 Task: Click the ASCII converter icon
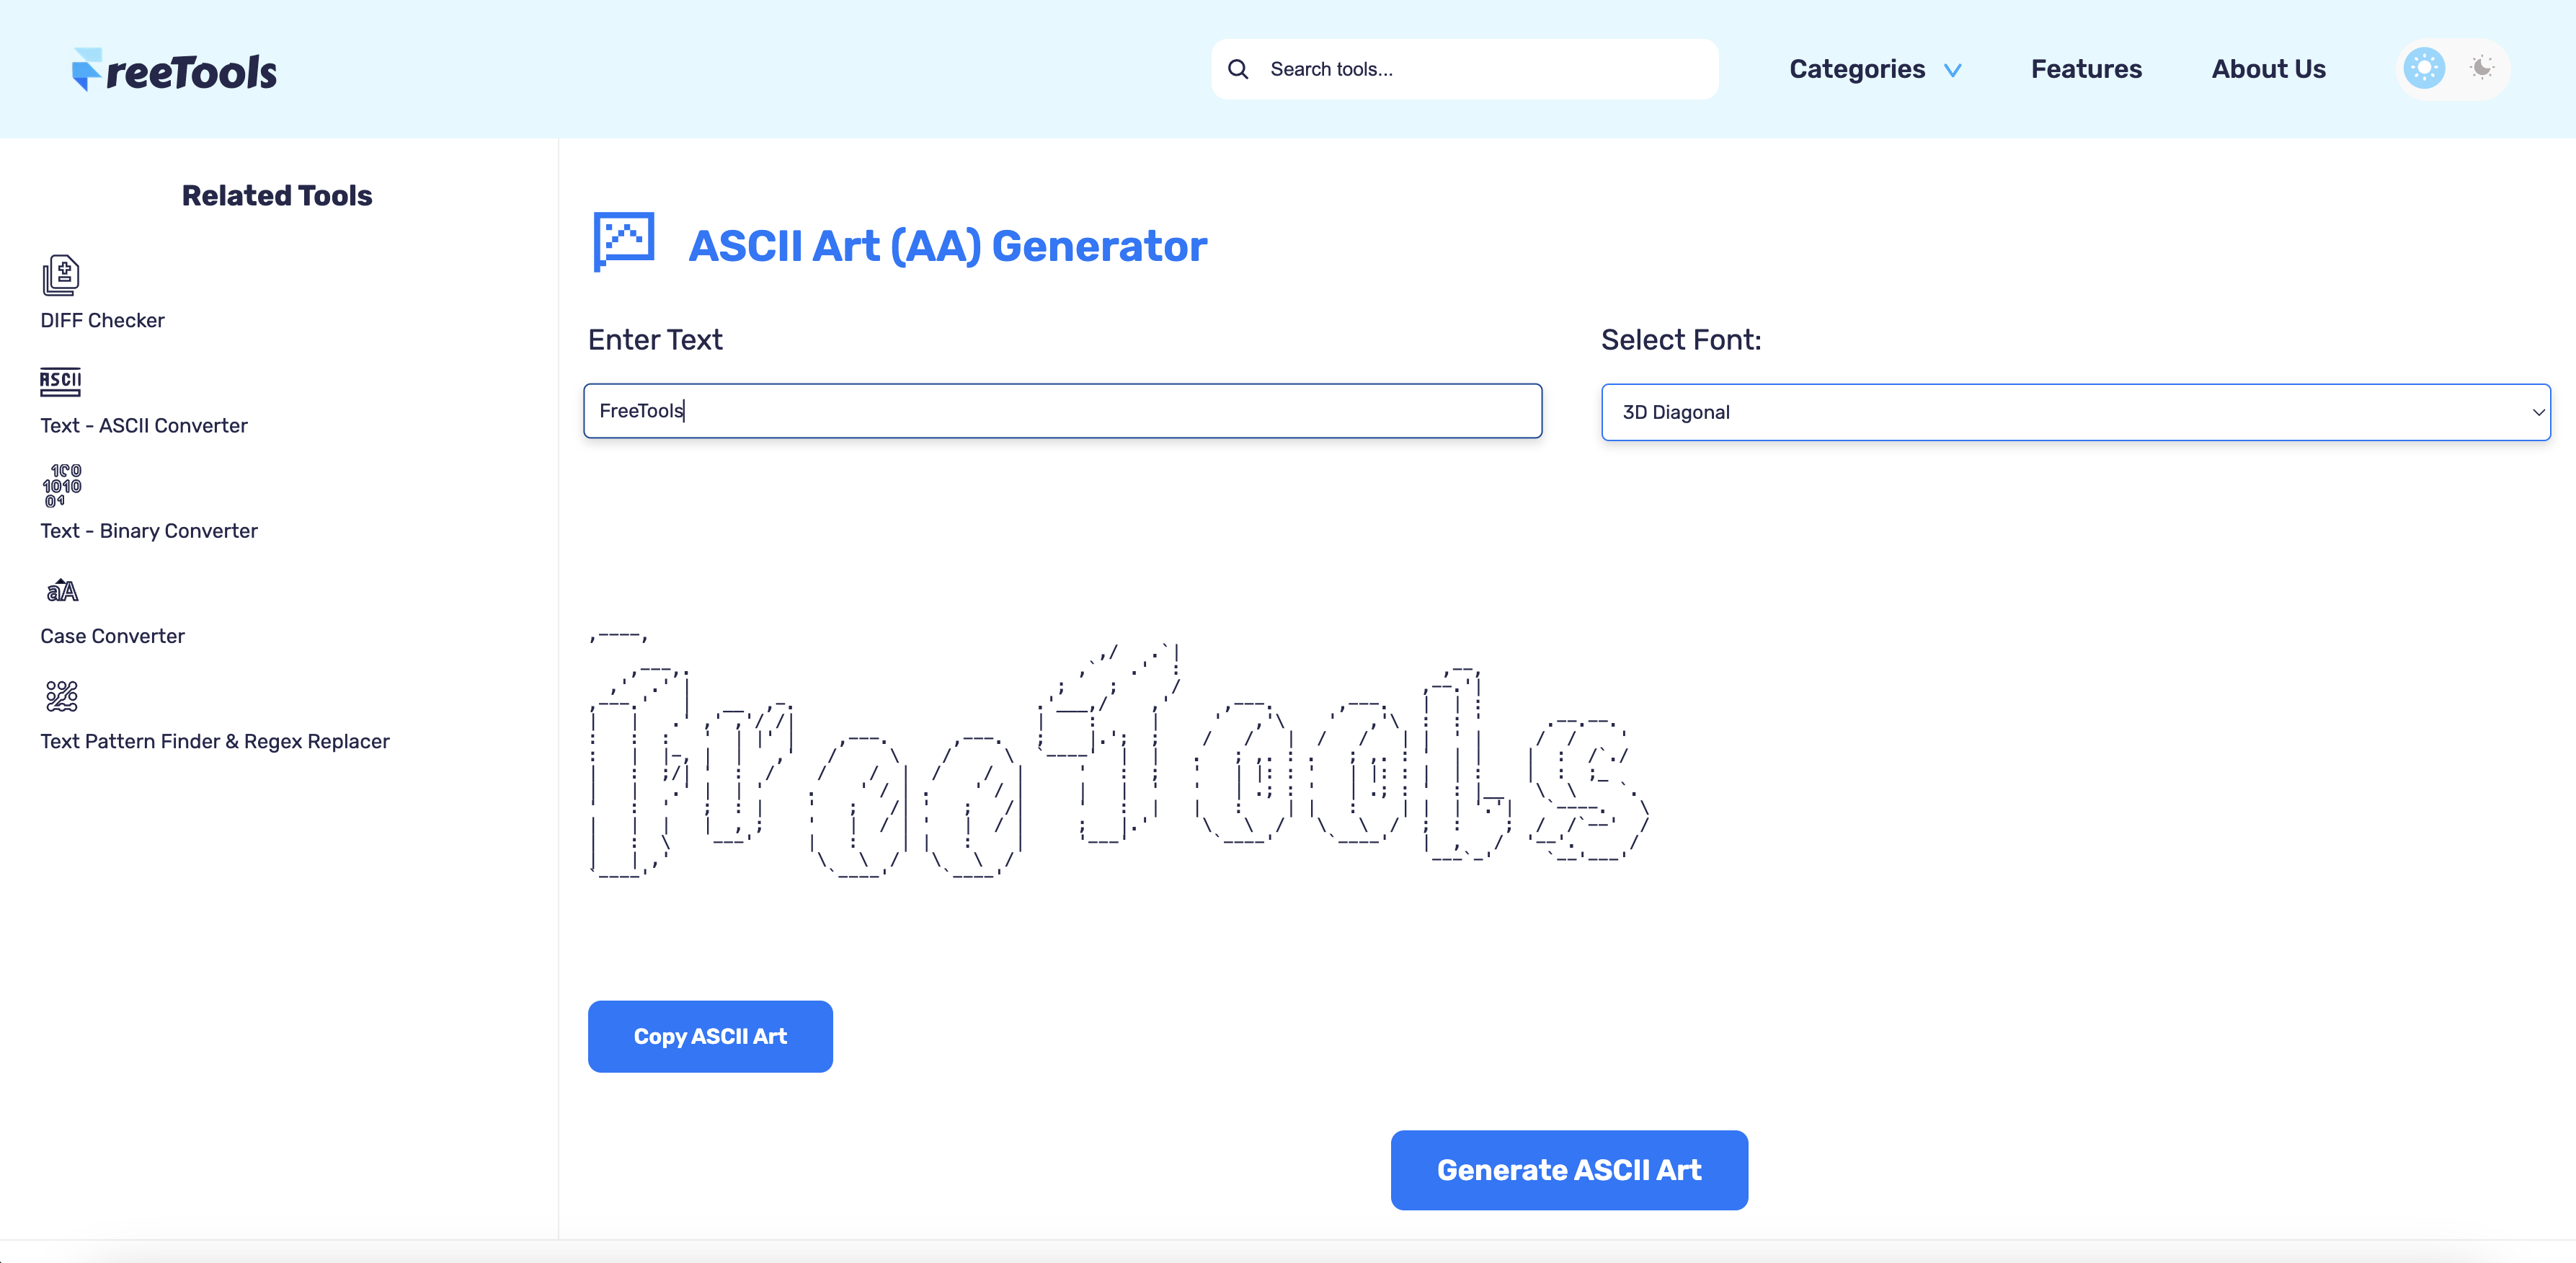tap(60, 381)
